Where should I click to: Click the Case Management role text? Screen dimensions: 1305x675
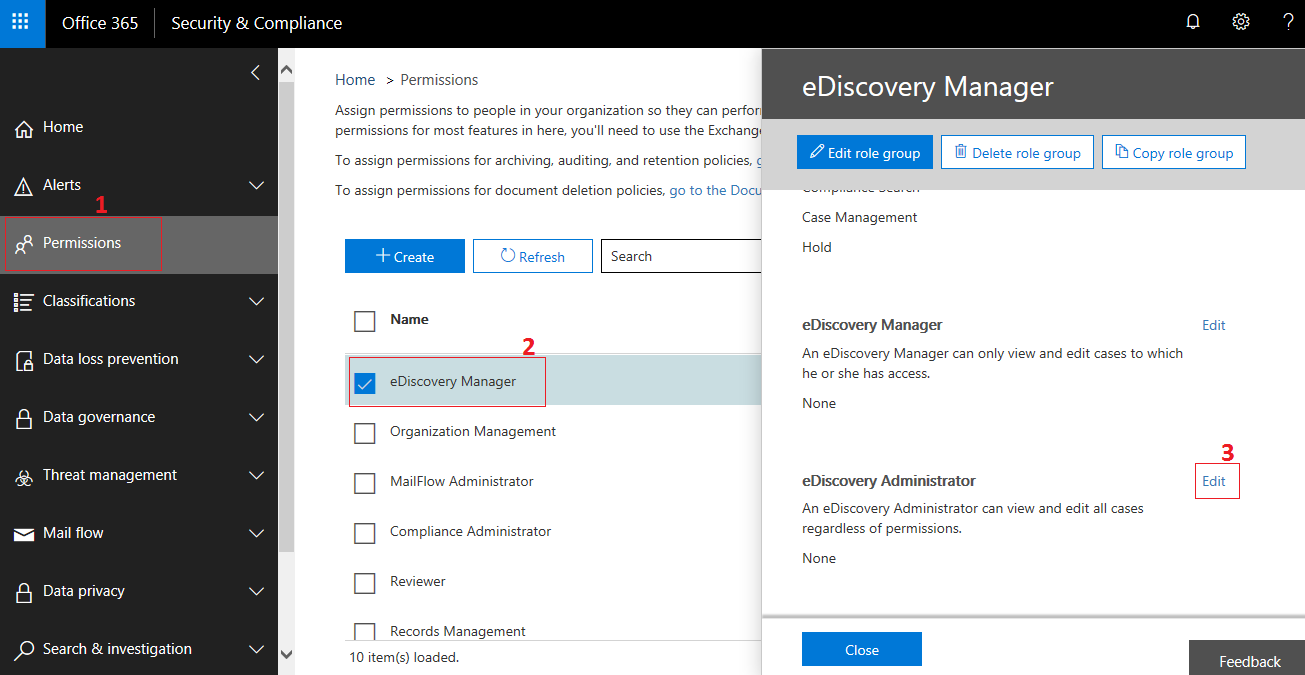(x=860, y=217)
